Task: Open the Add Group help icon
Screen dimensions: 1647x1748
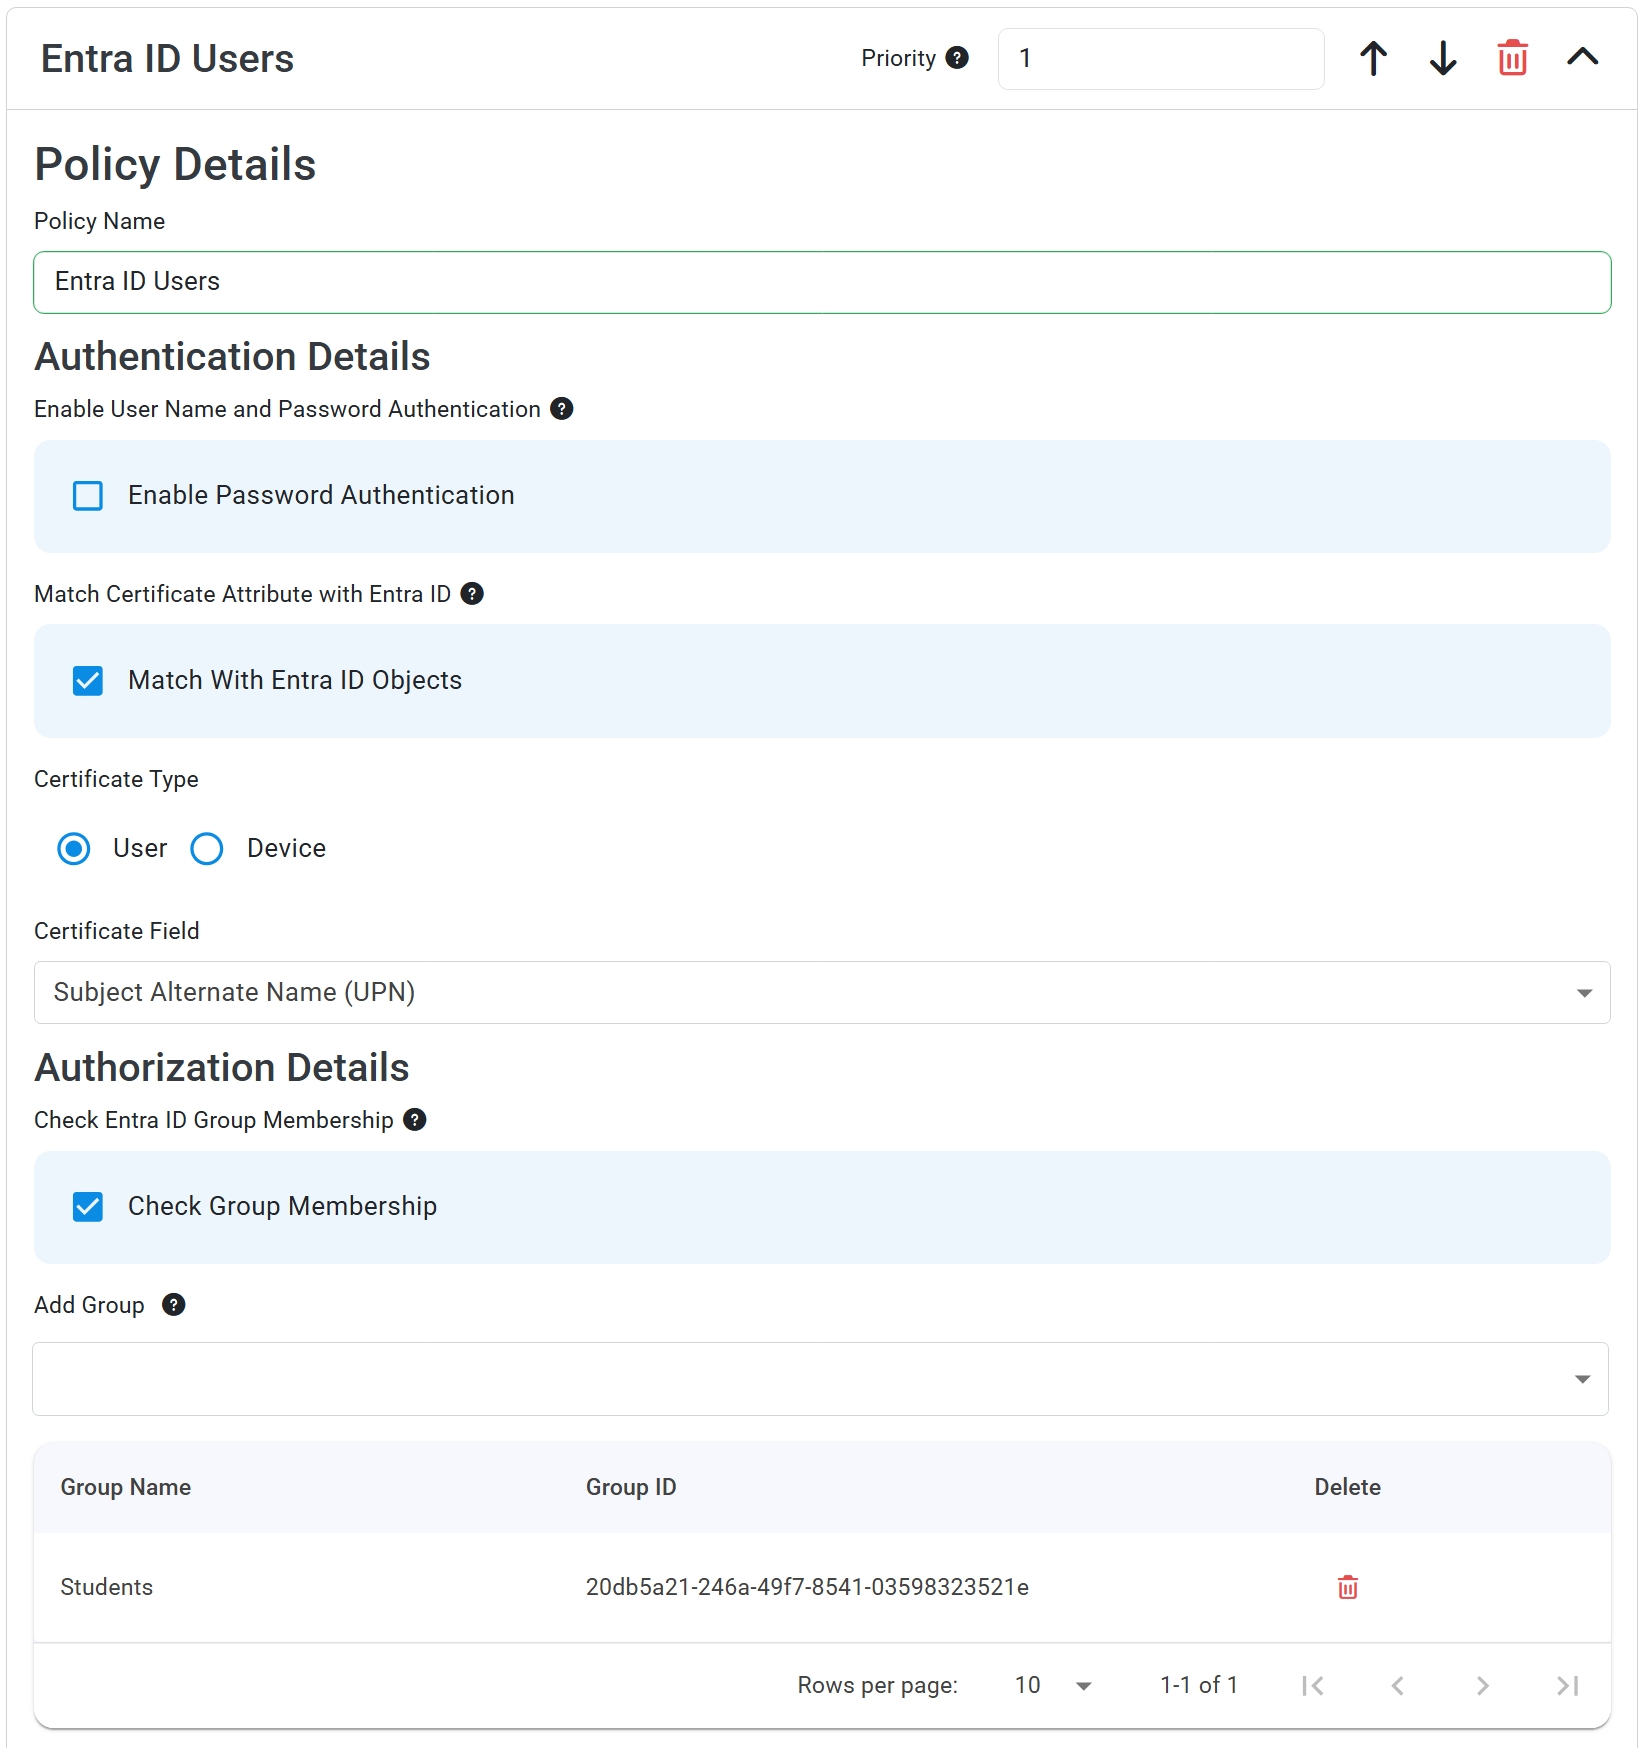Action: (174, 1305)
